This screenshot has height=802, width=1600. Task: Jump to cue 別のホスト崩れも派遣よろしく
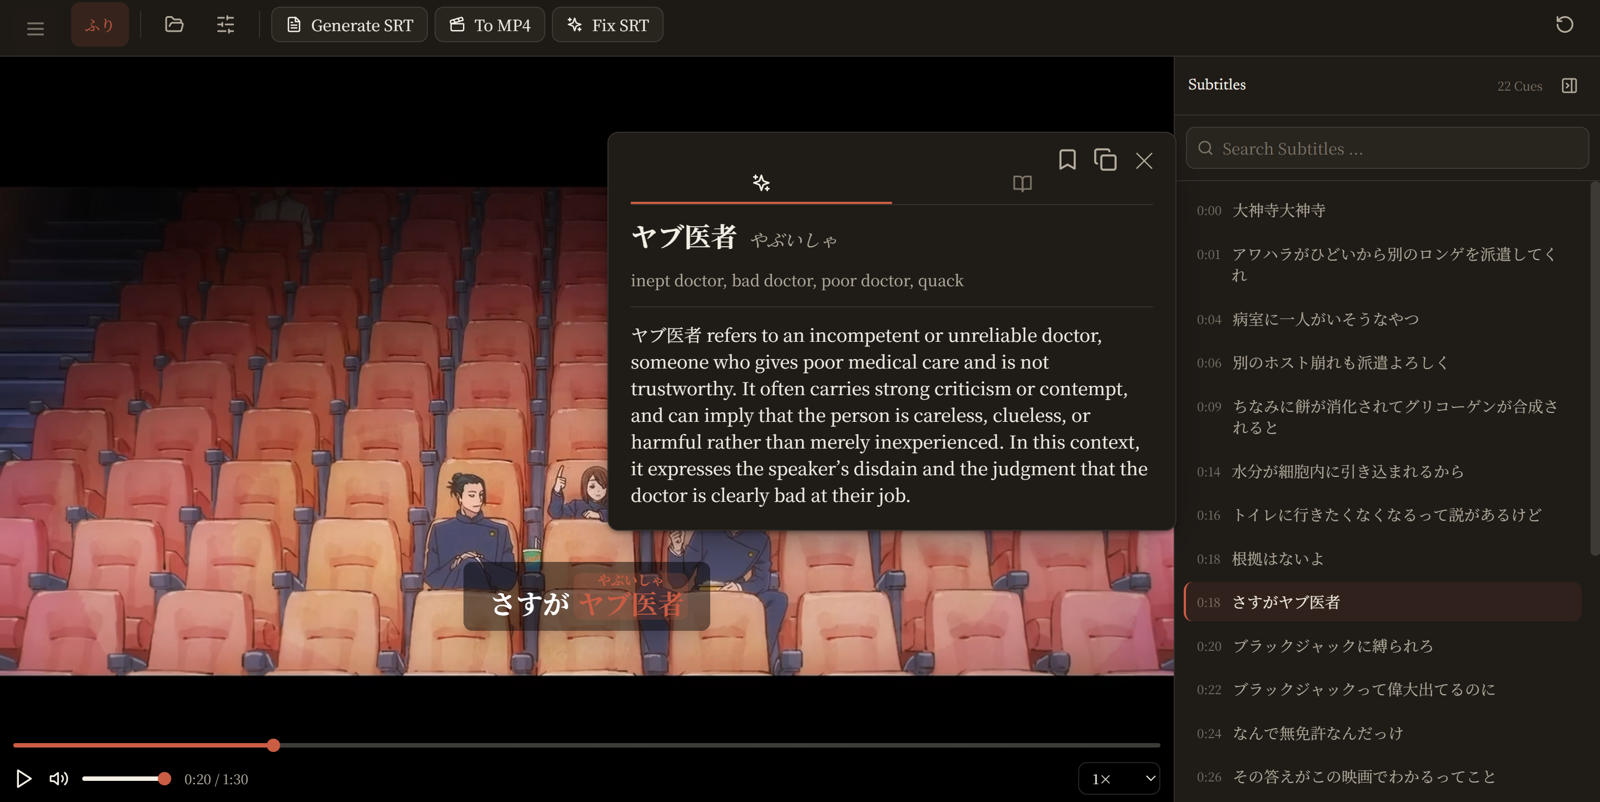[1382, 363]
